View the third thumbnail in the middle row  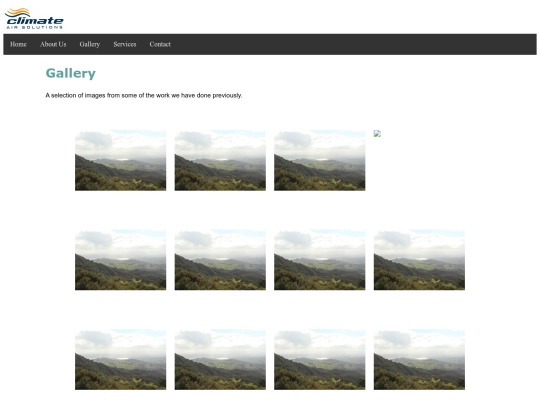pyautogui.click(x=320, y=260)
